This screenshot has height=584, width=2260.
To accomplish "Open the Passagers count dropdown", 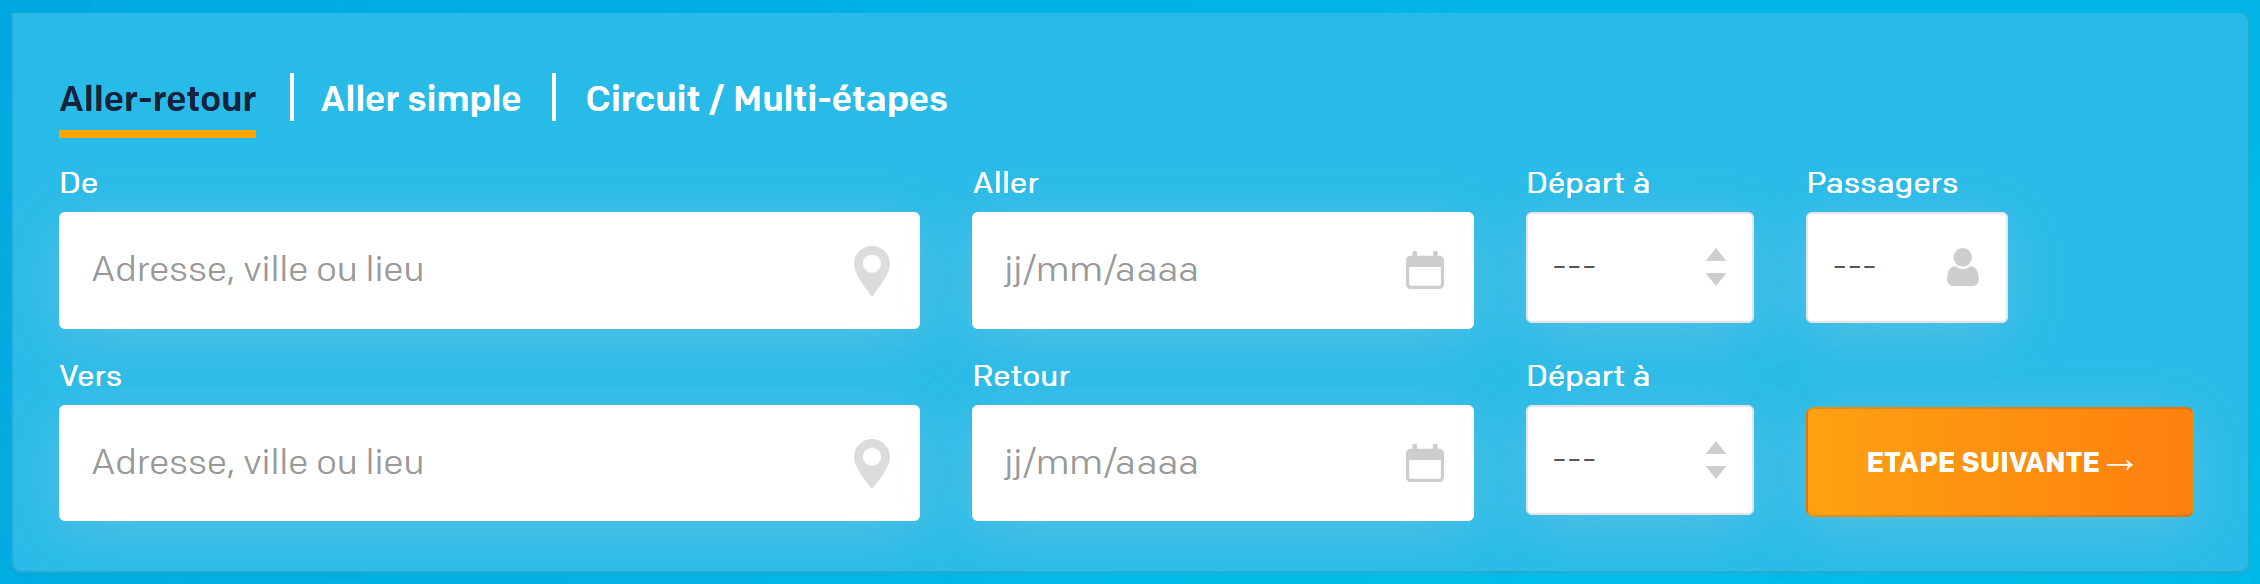I will tap(1906, 267).
